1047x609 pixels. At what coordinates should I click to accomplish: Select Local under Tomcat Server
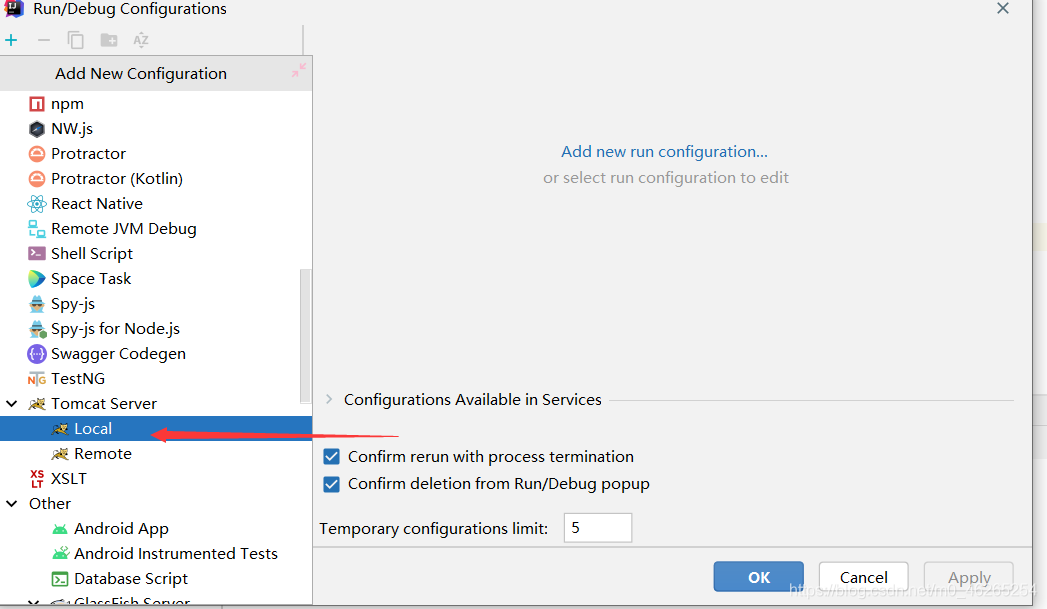pos(93,429)
